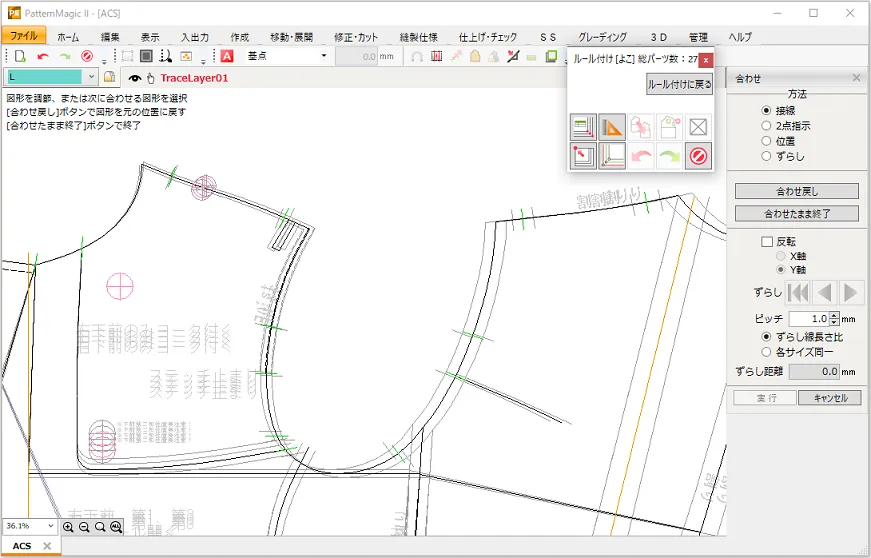Expand the 基点 combo box
The width and height of the screenshot is (871, 558).
click(x=323, y=56)
